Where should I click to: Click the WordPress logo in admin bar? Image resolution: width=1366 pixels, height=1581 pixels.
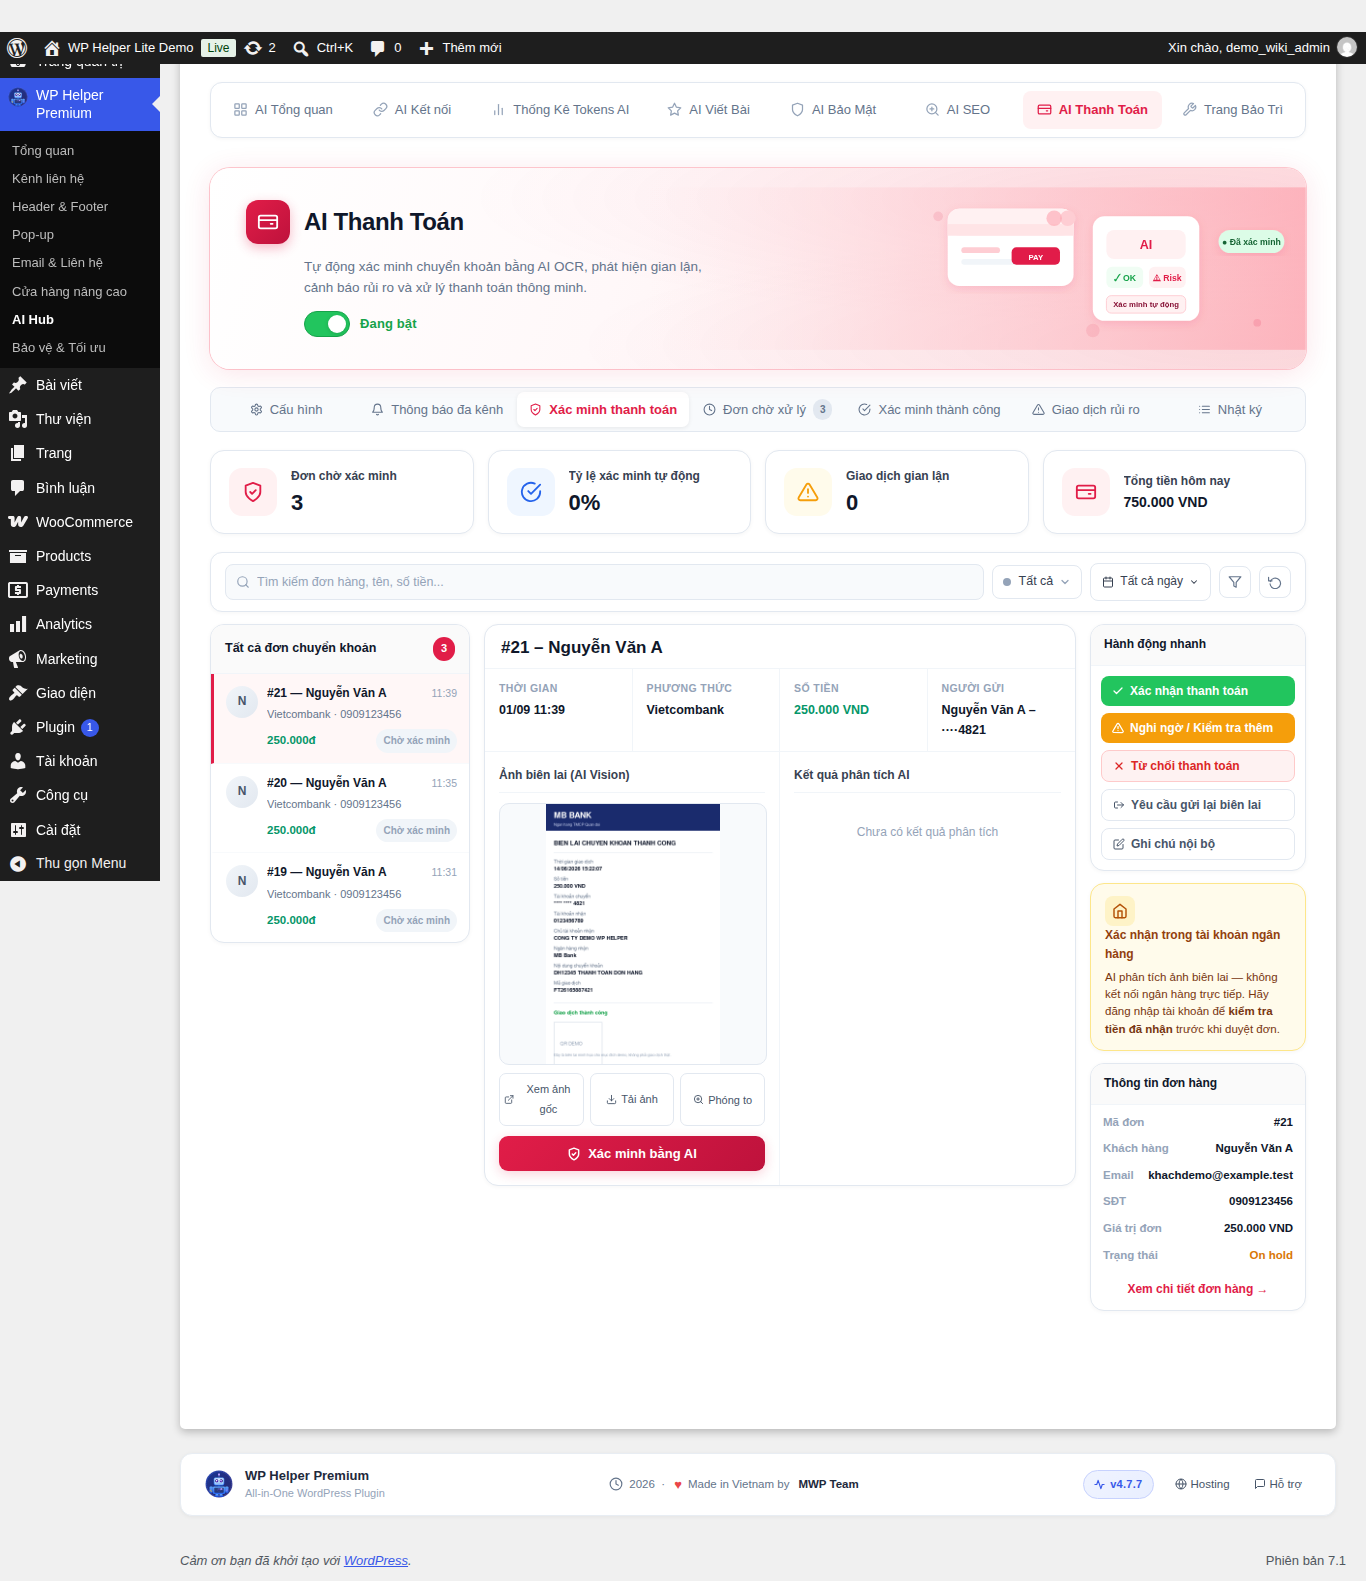coord(17,48)
